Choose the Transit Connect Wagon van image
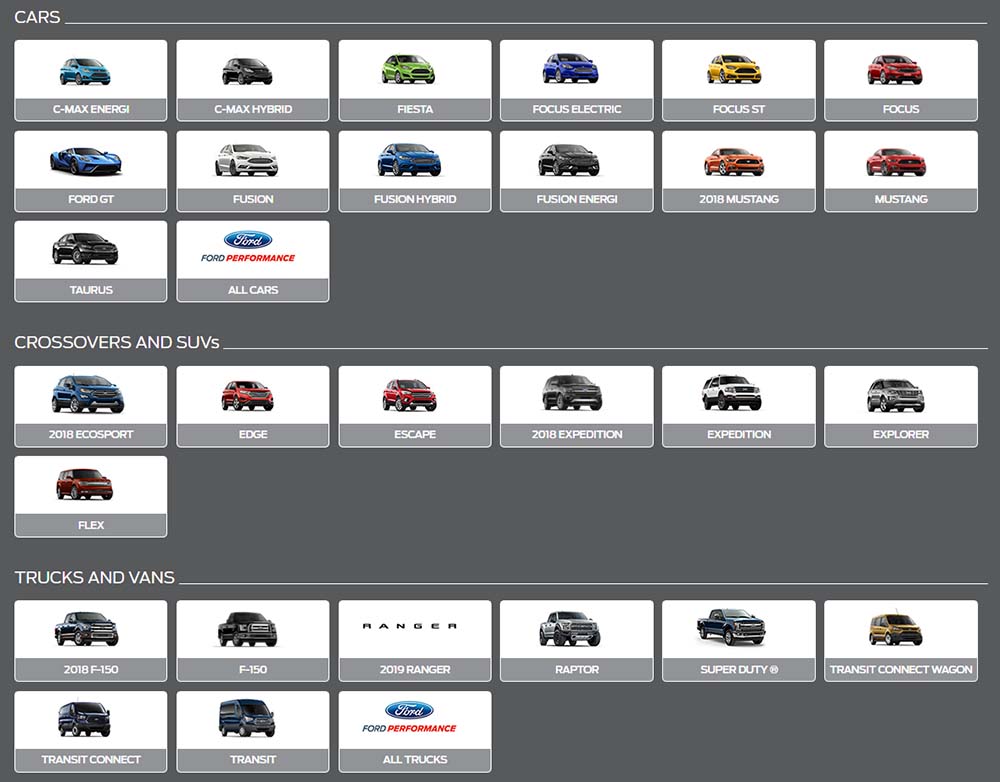The width and height of the screenshot is (1000, 782). click(x=895, y=630)
